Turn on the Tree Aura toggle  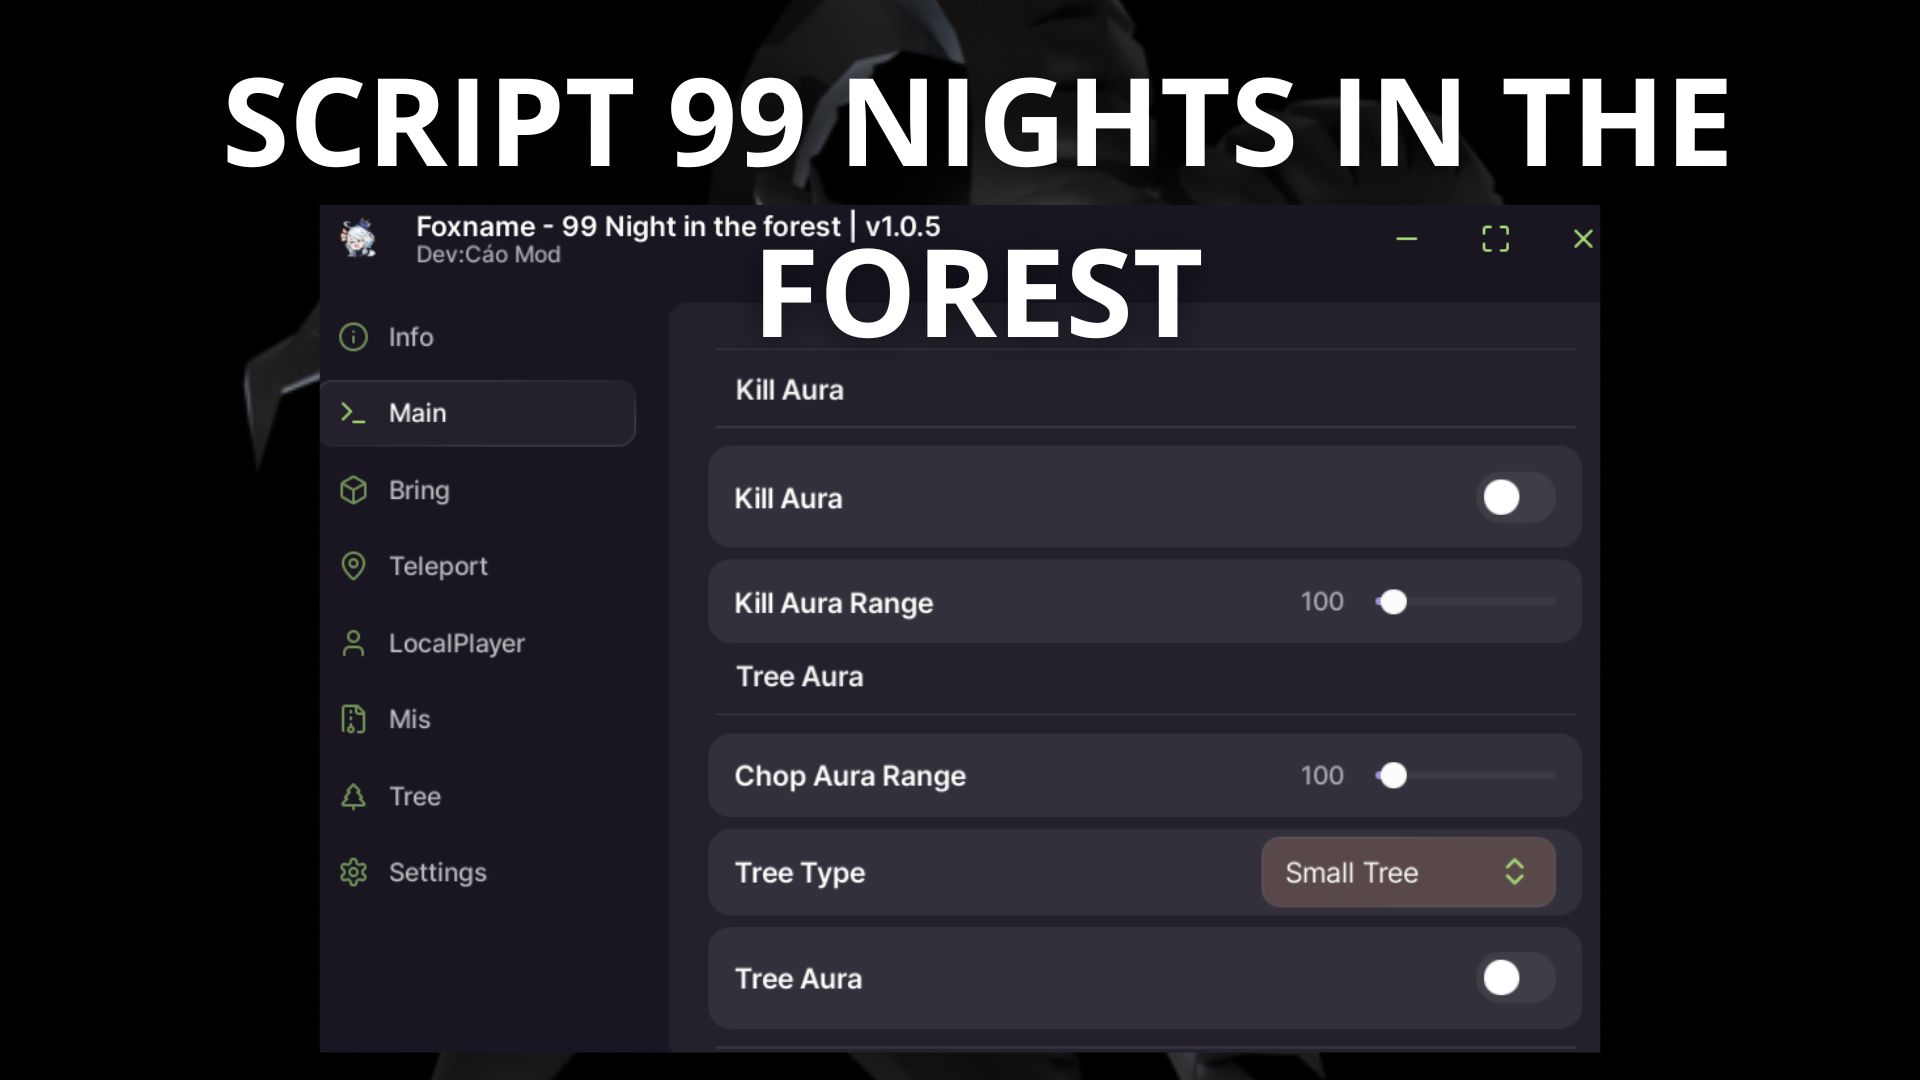1514,978
